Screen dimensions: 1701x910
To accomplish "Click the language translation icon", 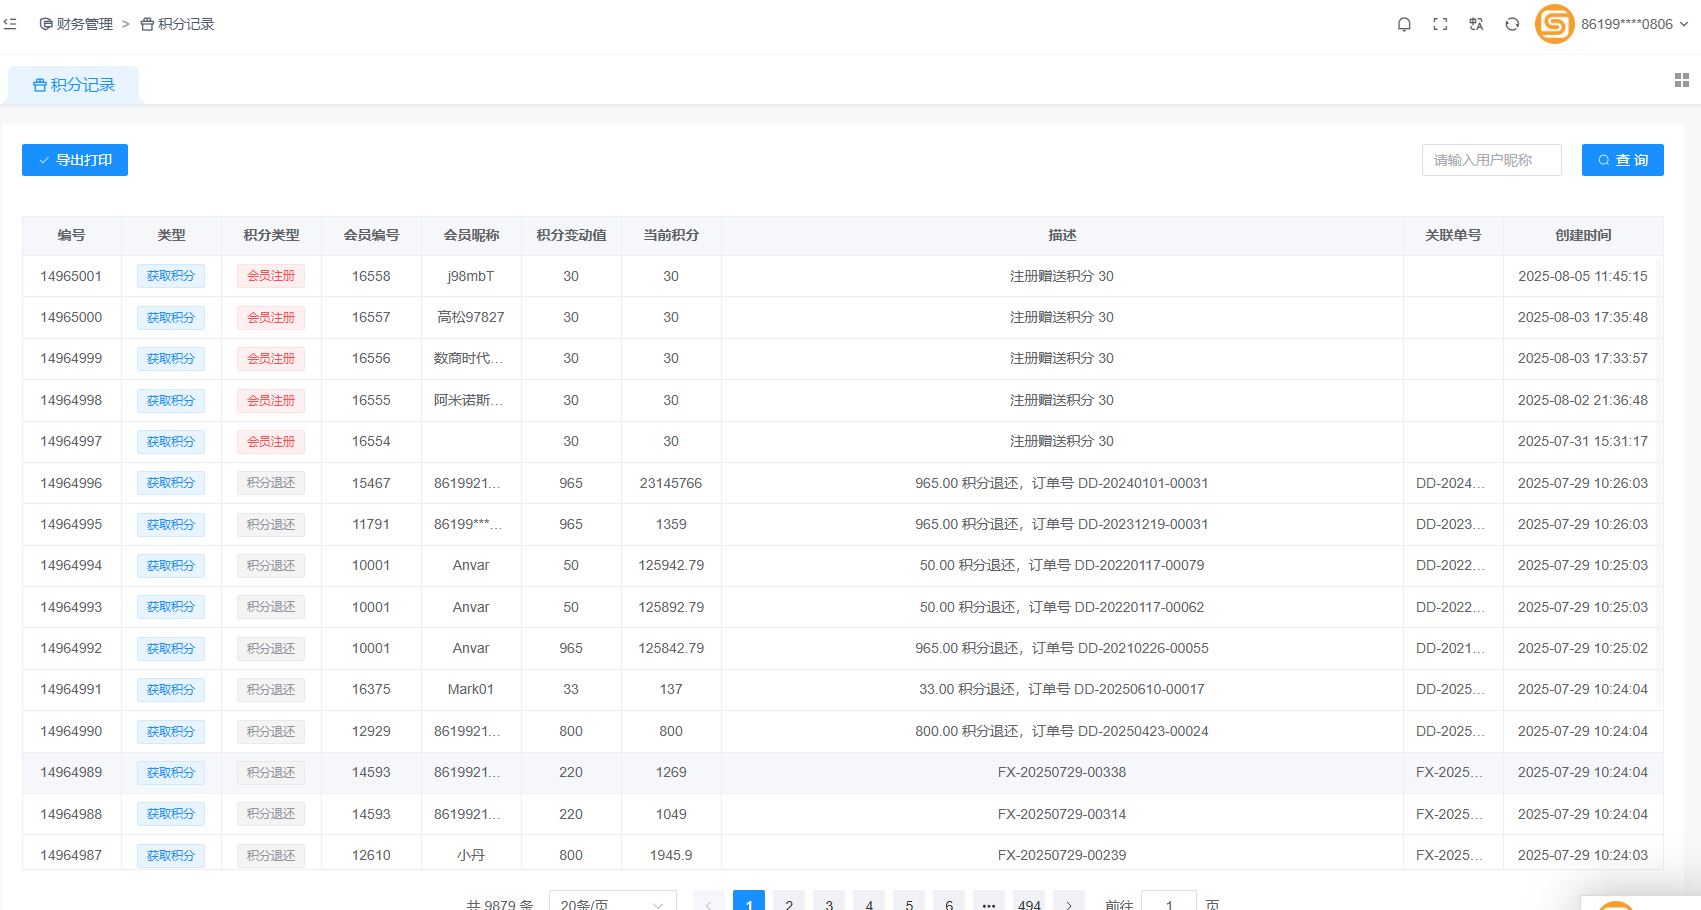I will pos(1476,24).
